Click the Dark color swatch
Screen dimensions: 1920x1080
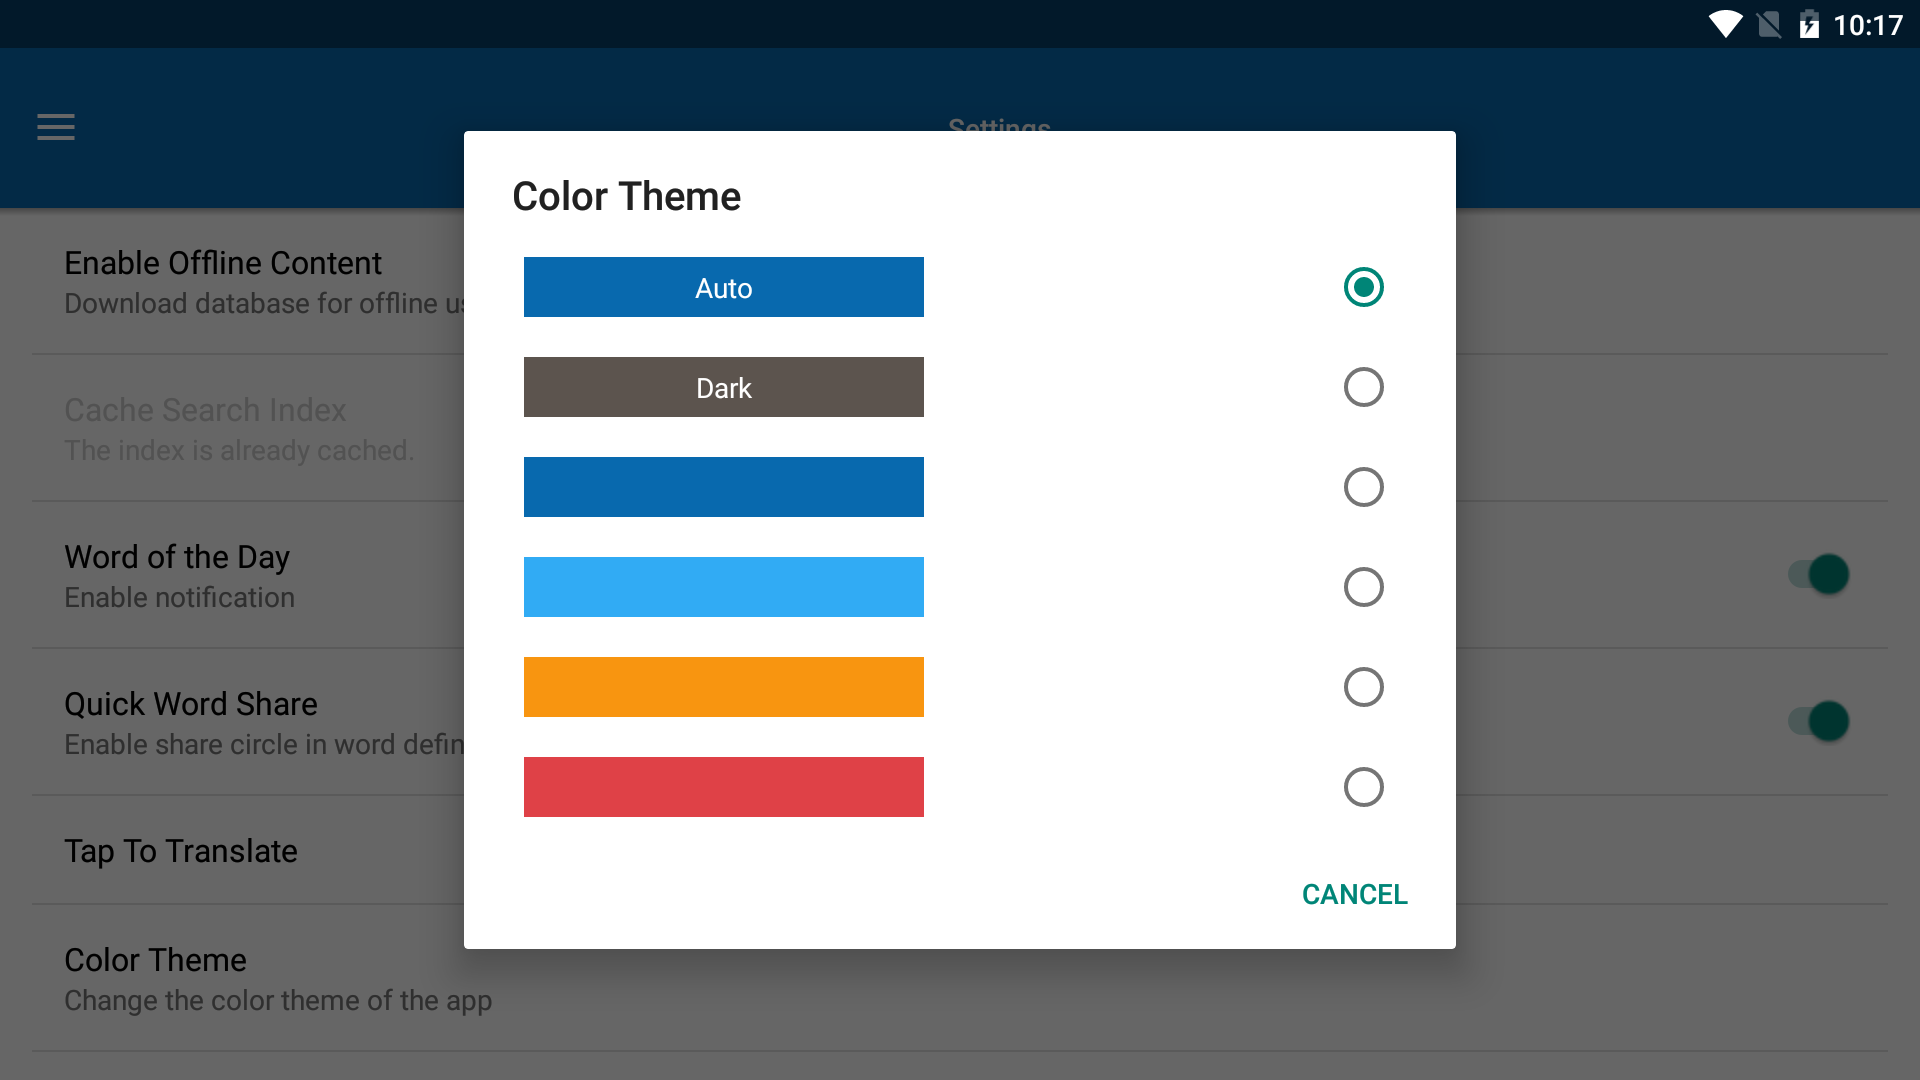click(x=723, y=387)
